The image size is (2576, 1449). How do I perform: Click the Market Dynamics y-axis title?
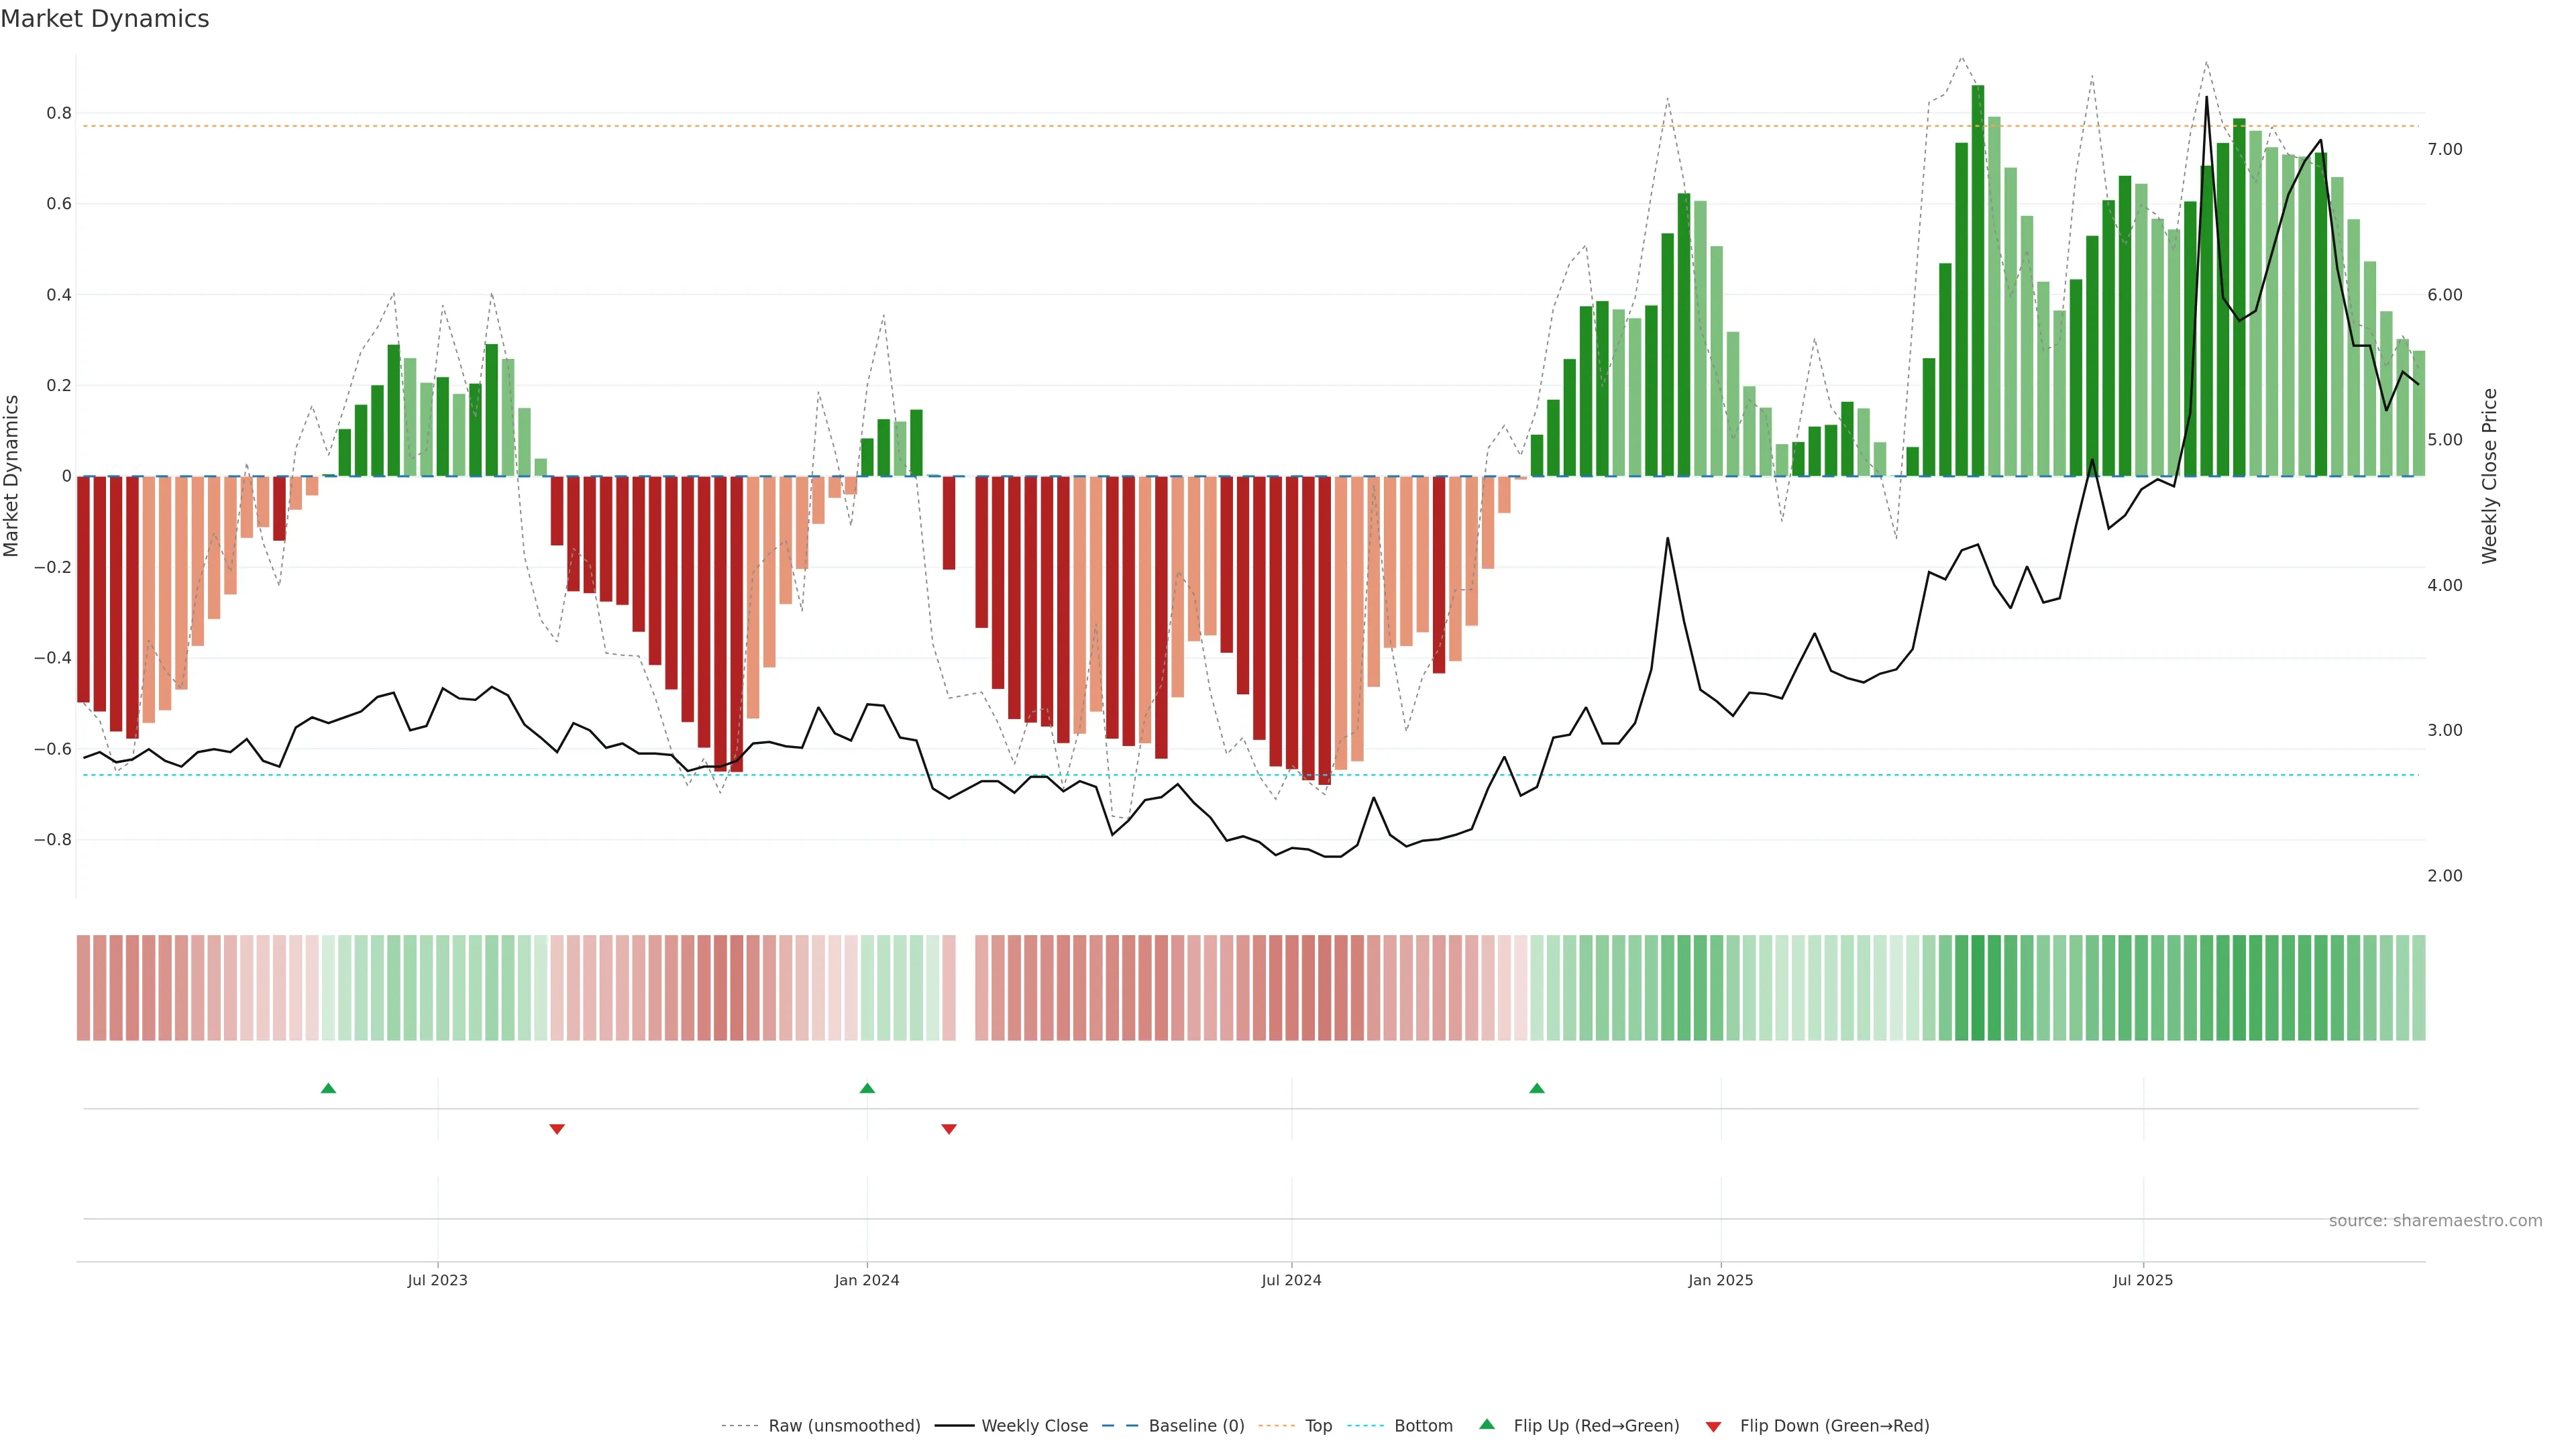12,476
